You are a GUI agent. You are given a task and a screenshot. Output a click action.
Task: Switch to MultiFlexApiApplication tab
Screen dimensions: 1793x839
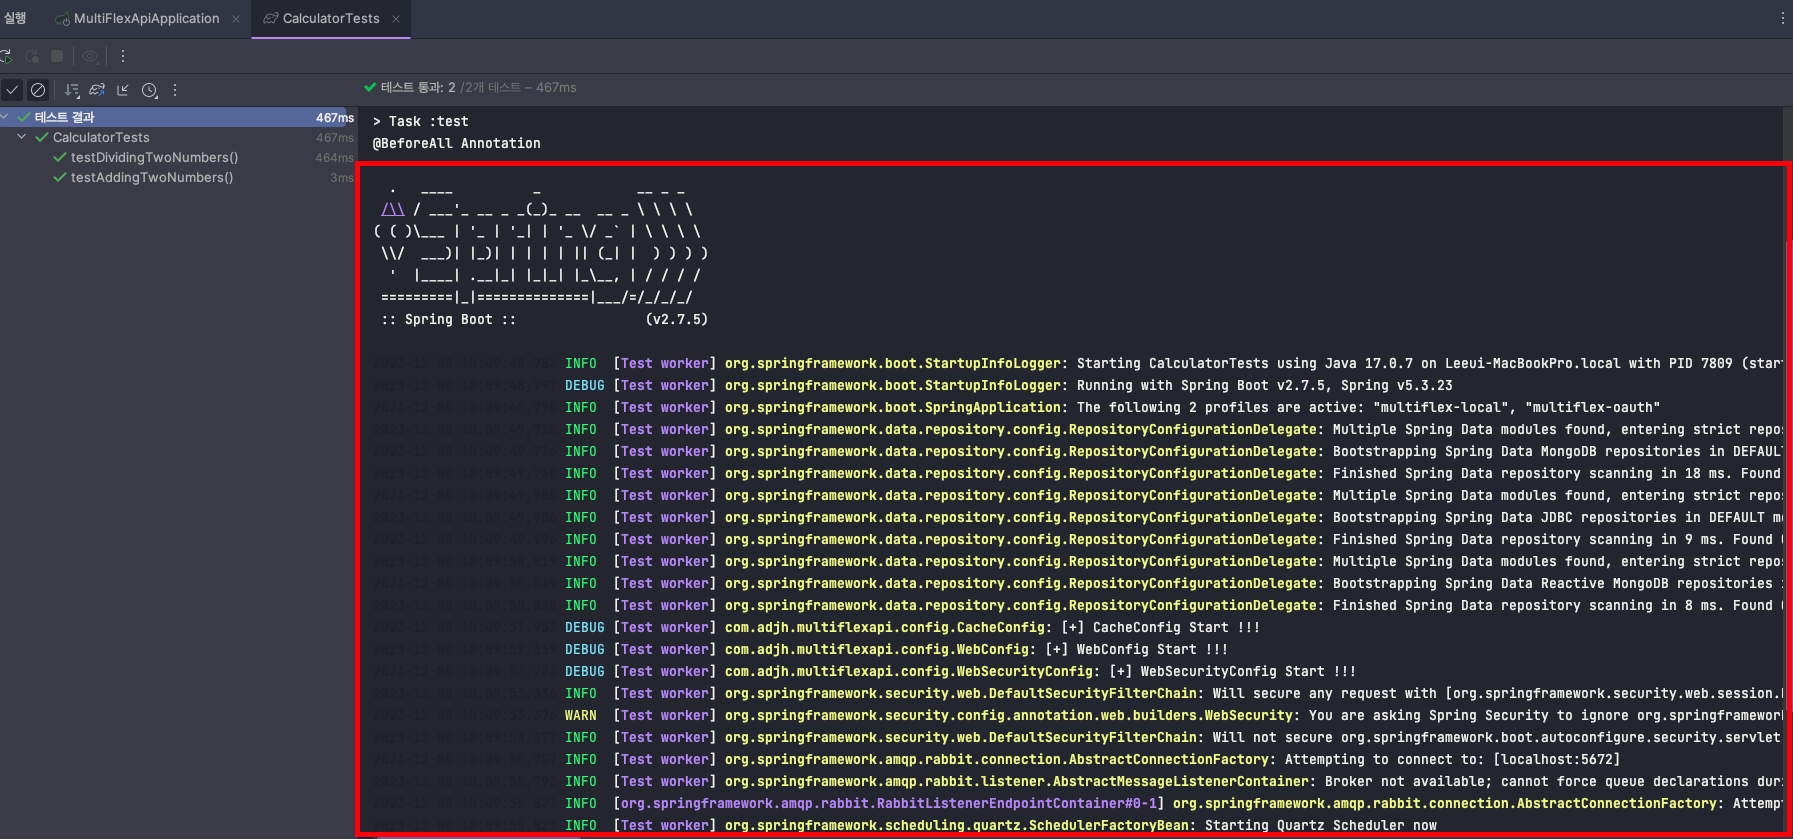pos(146,18)
